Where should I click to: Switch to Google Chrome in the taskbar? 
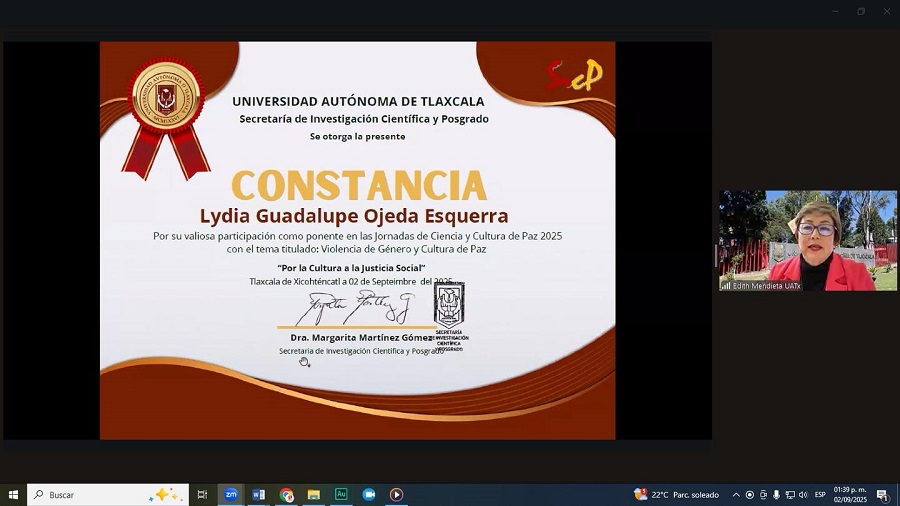(x=286, y=495)
